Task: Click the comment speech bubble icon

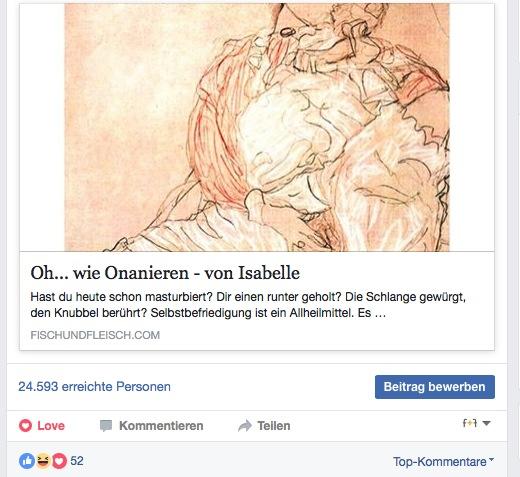Action: [106, 426]
